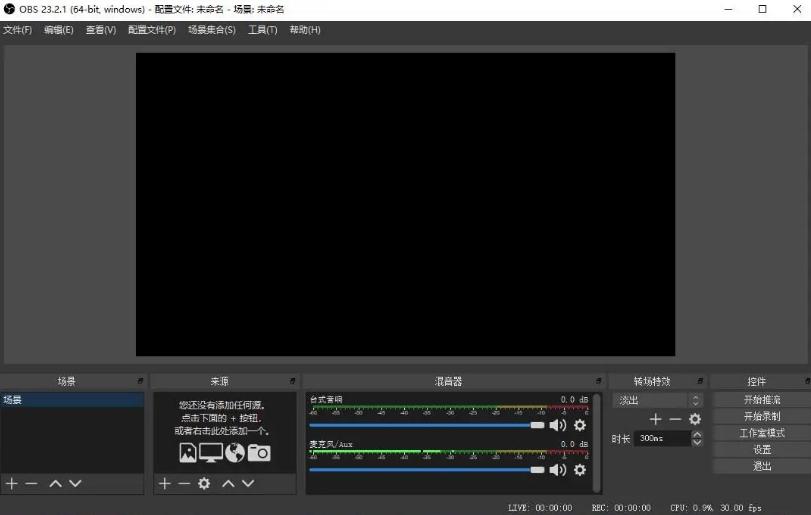Image resolution: width=811 pixels, height=515 pixels.
Task: Decrease 时长 duration with down arrow
Action: [x=697, y=442]
